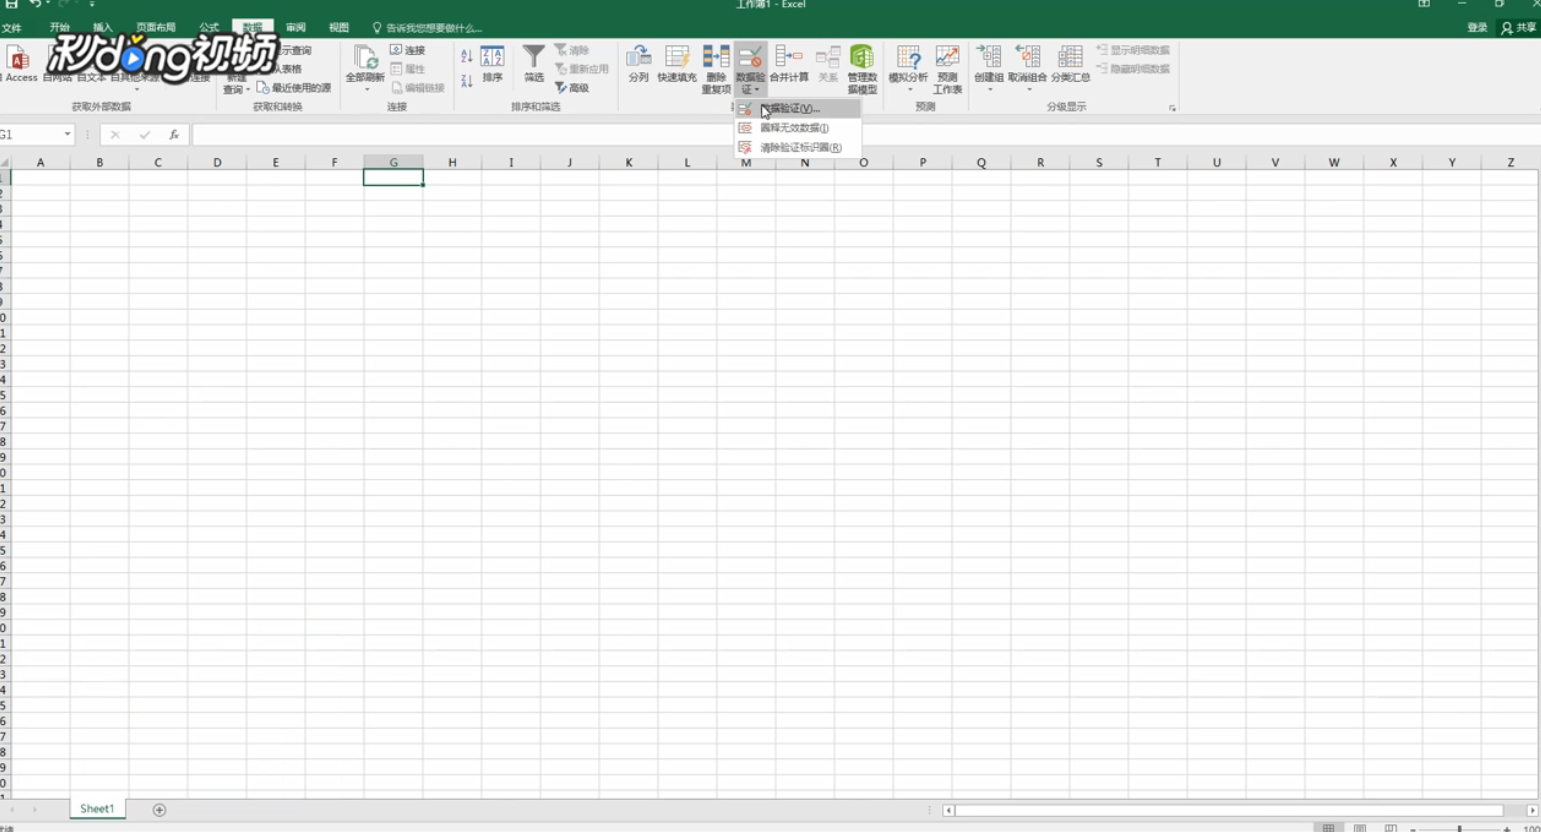Cancel formula entry X icon
The height and width of the screenshot is (832, 1541).
[x=115, y=134]
